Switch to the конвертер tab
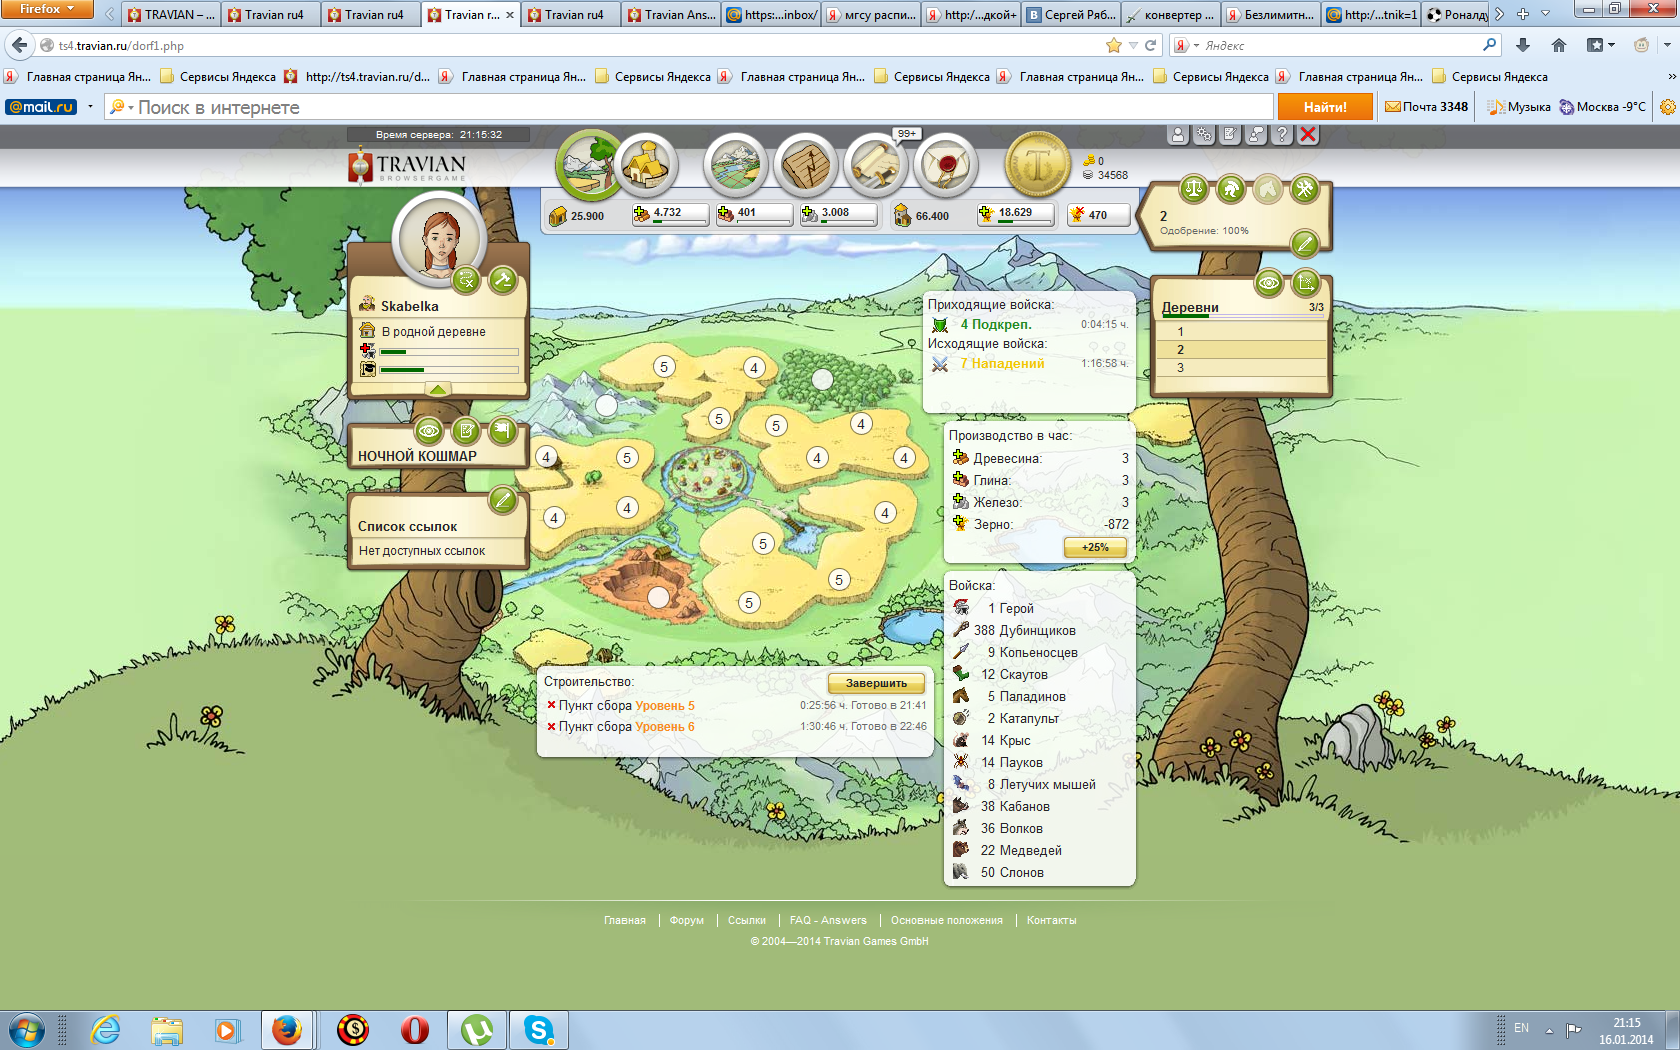 point(1171,14)
